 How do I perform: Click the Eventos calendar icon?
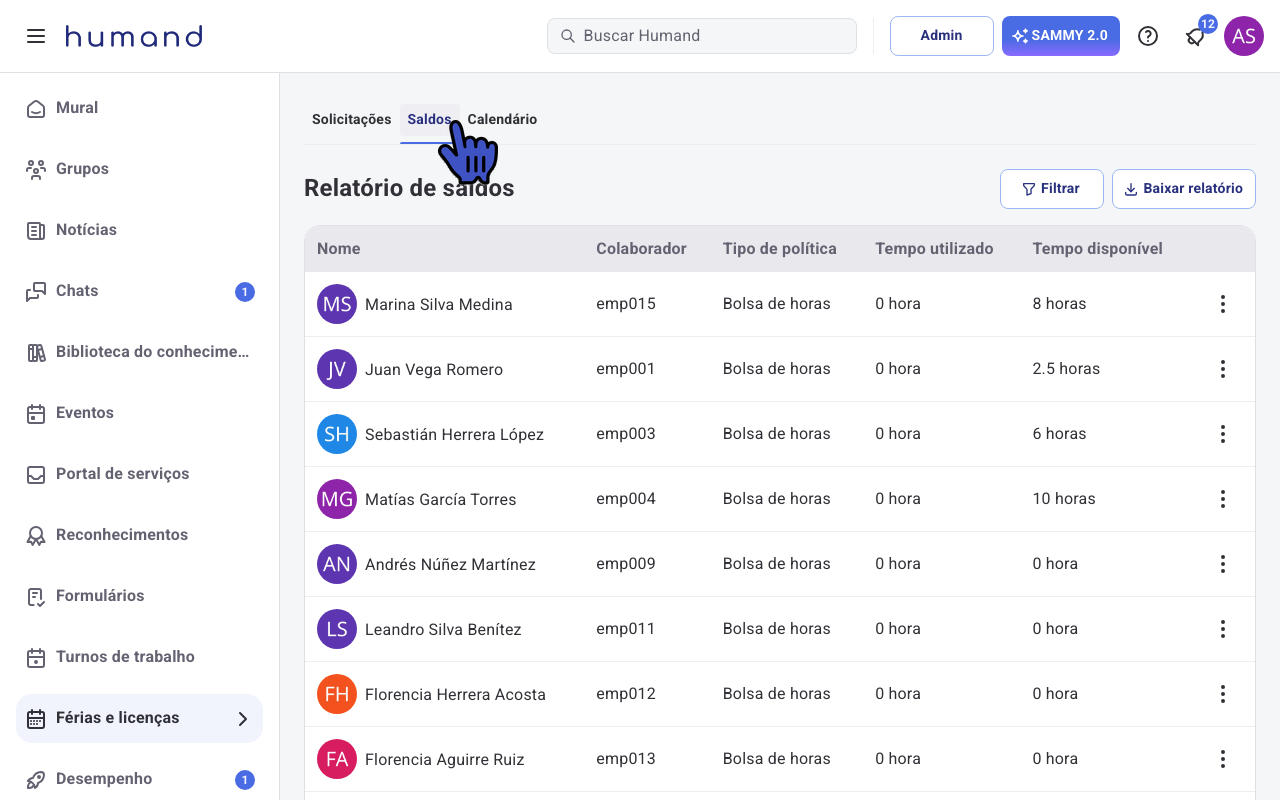(36, 413)
